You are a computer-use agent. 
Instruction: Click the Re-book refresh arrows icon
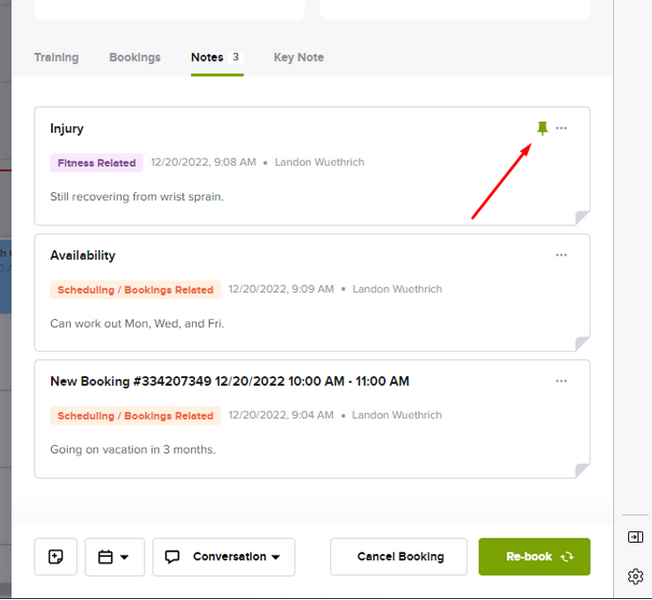click(x=567, y=557)
